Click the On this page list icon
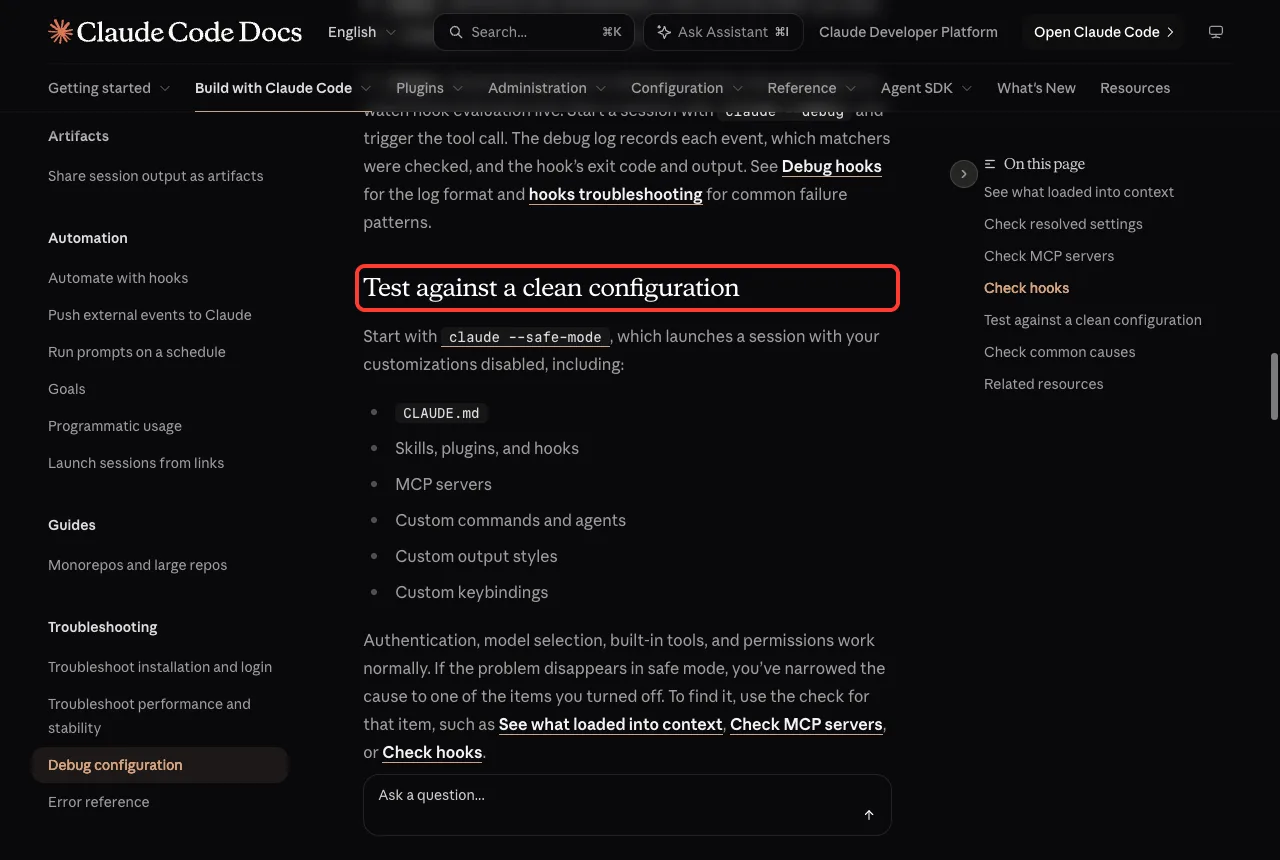The height and width of the screenshot is (860, 1280). point(990,164)
